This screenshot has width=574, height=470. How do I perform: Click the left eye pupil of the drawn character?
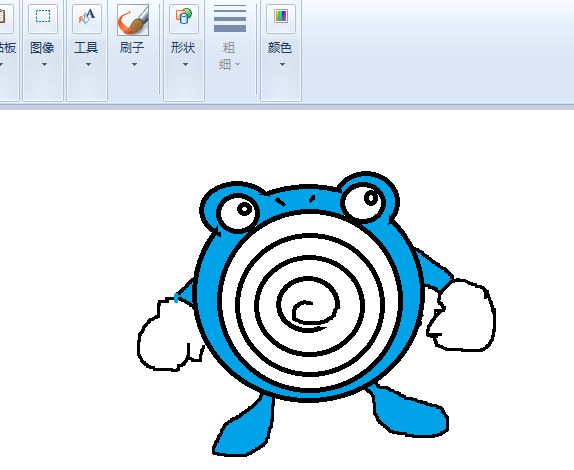[x=245, y=209]
